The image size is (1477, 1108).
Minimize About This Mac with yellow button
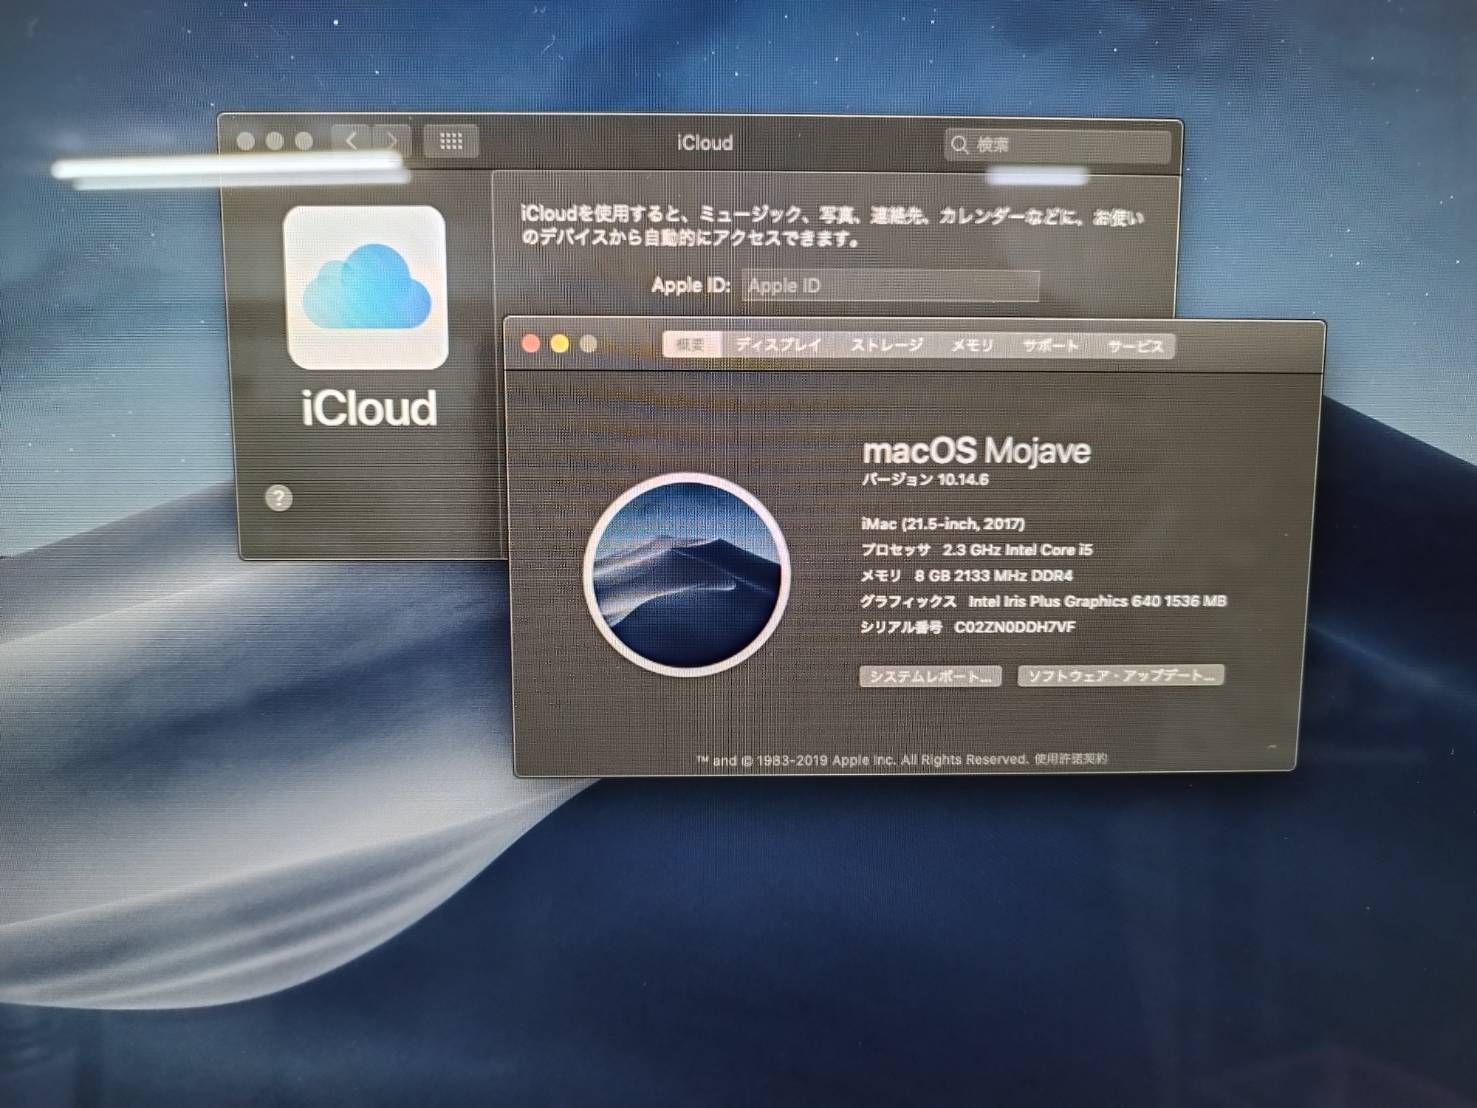pyautogui.click(x=560, y=344)
